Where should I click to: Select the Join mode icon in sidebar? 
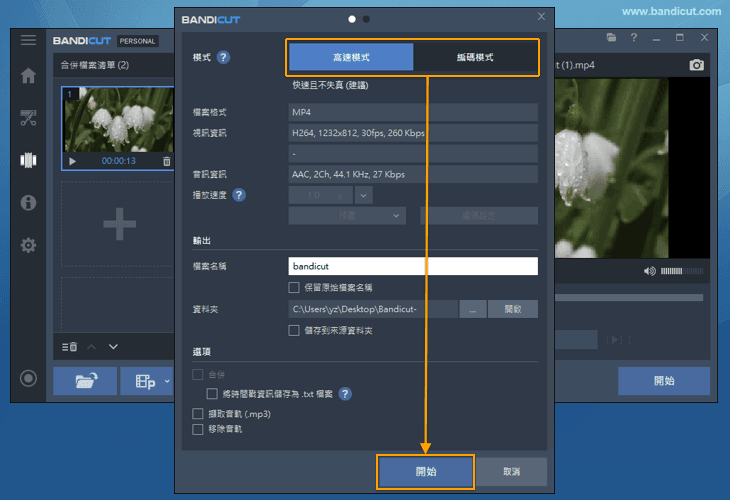[x=28, y=160]
